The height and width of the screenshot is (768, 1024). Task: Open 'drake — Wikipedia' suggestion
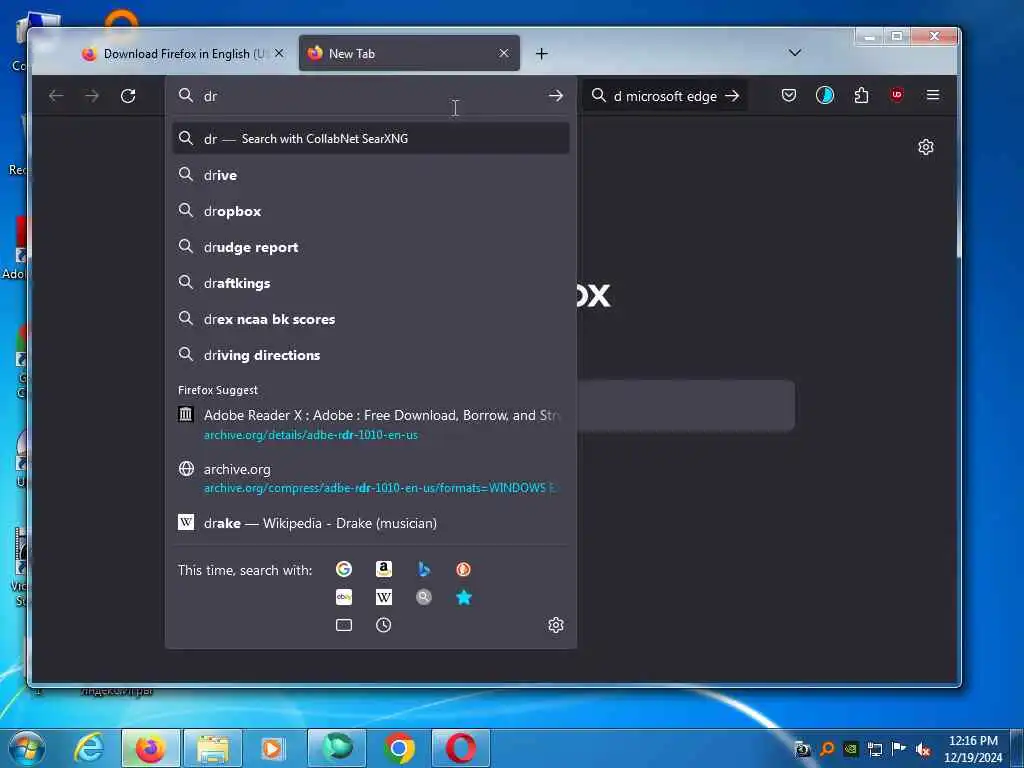click(370, 523)
